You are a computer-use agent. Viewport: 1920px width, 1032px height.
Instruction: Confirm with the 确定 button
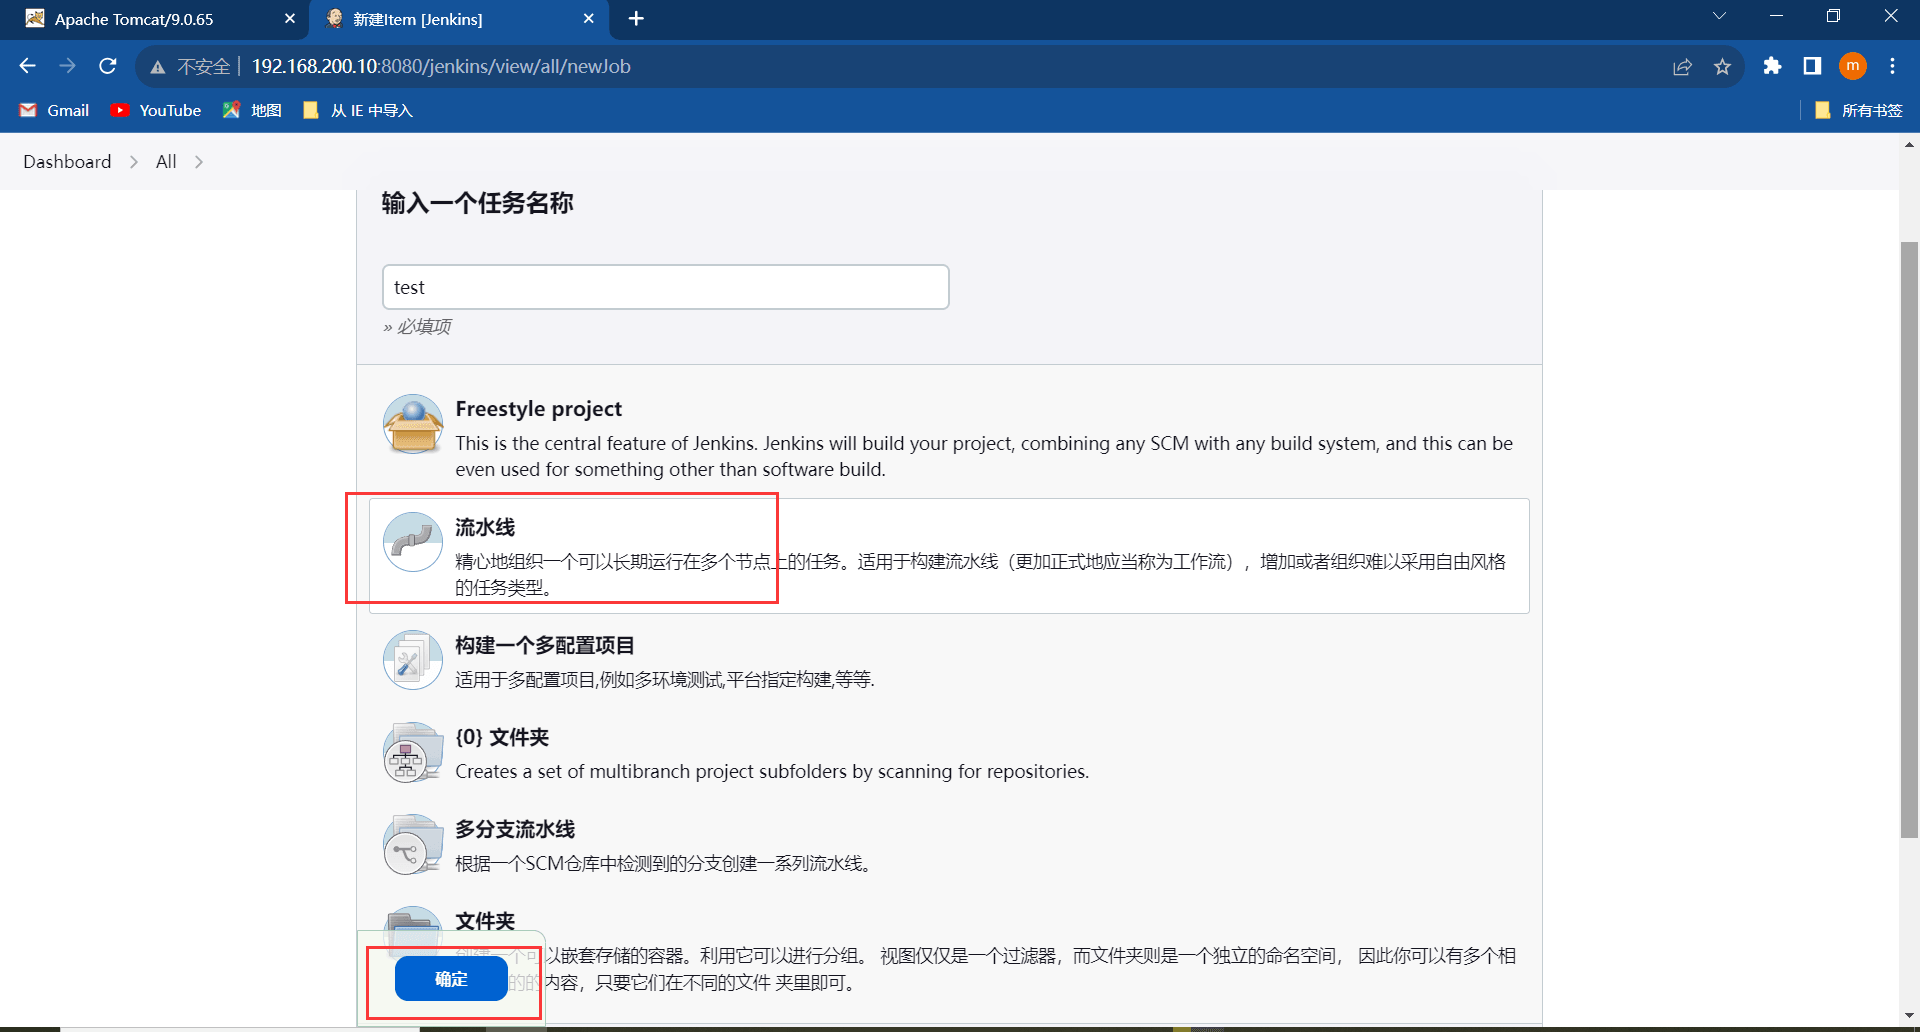click(451, 979)
